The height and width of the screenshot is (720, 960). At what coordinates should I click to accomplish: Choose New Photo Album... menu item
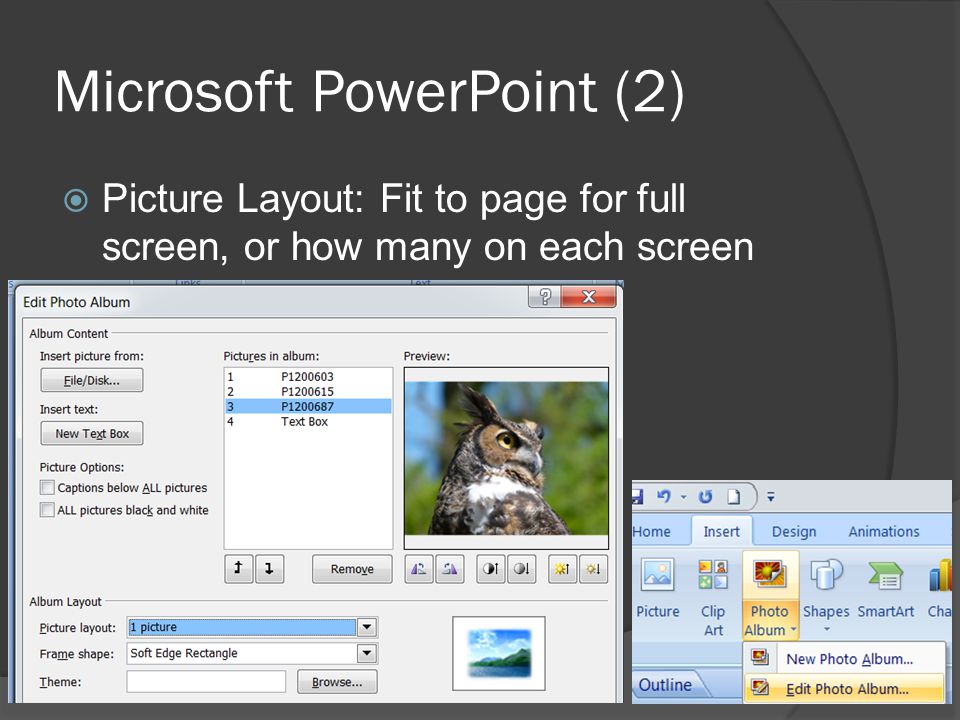844,659
